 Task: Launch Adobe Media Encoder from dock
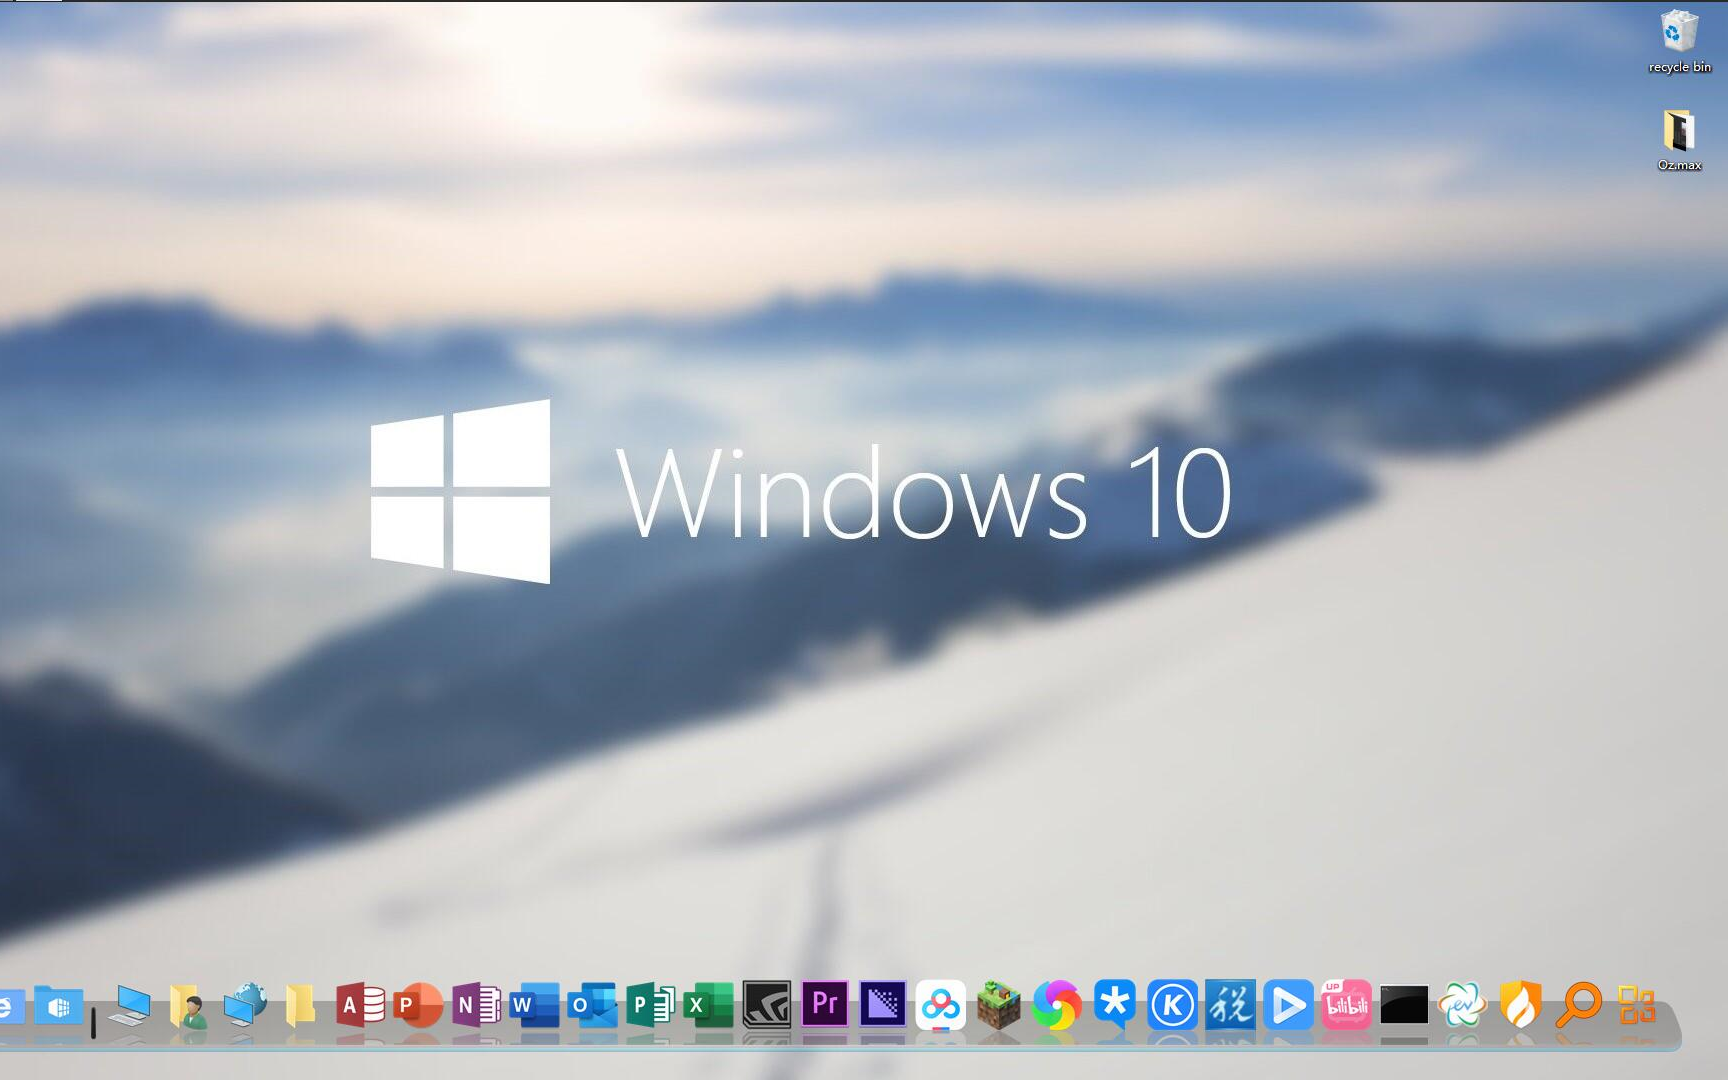(883, 1004)
